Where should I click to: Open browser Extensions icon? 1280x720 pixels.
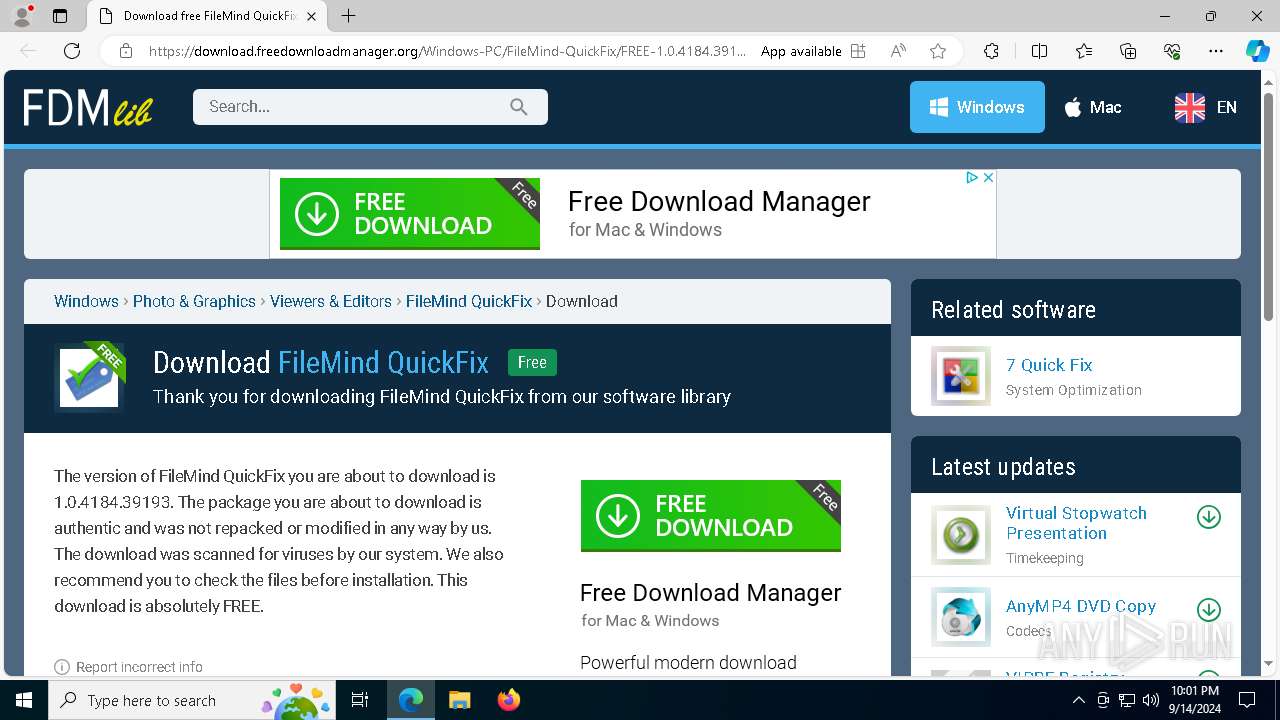pos(991,51)
